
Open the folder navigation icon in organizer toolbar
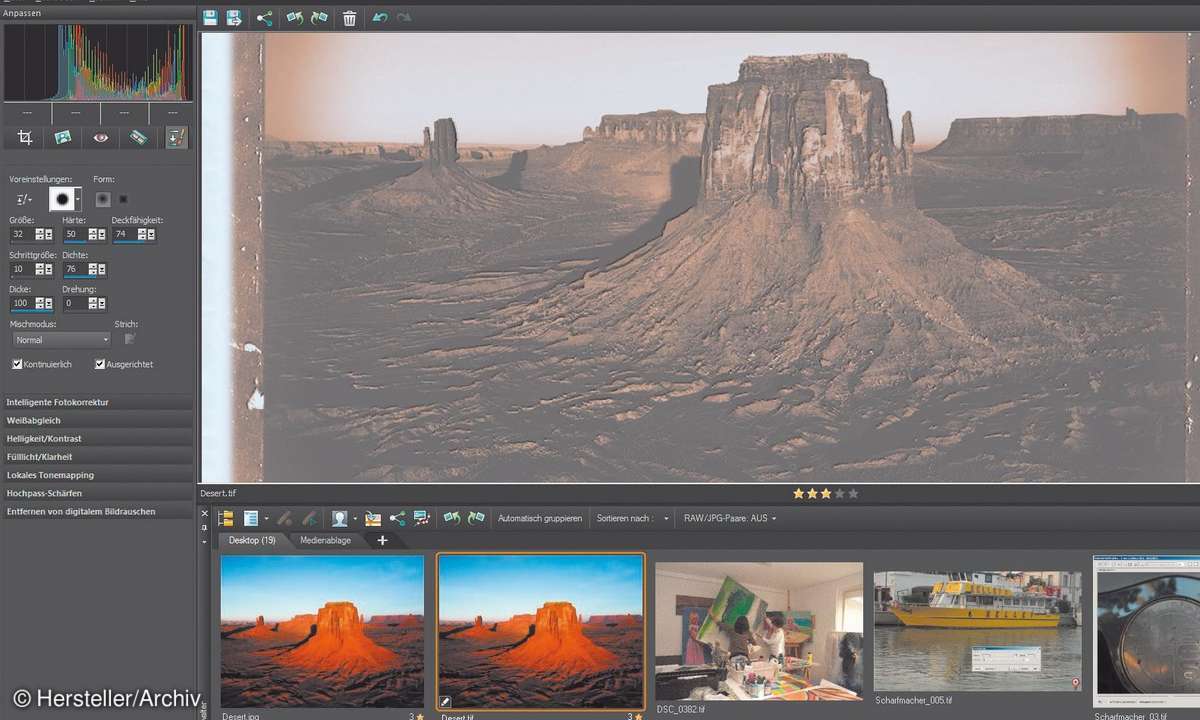(226, 518)
